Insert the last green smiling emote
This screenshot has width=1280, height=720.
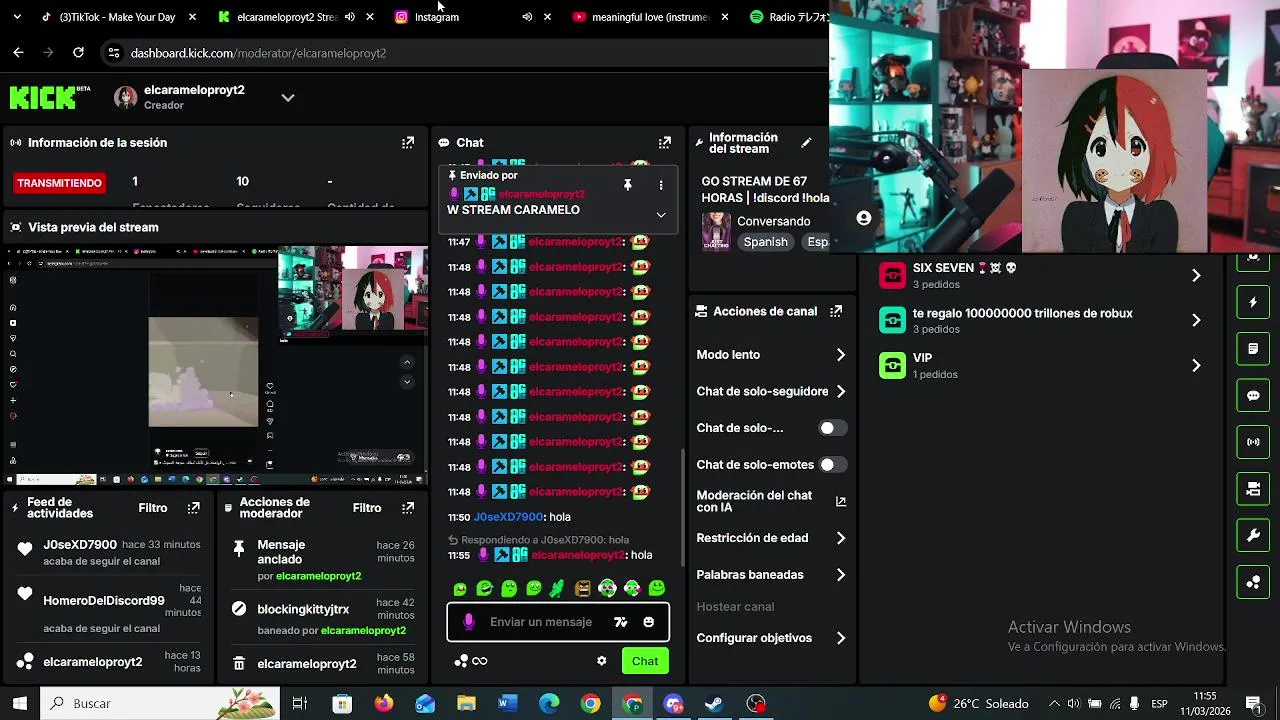click(657, 589)
